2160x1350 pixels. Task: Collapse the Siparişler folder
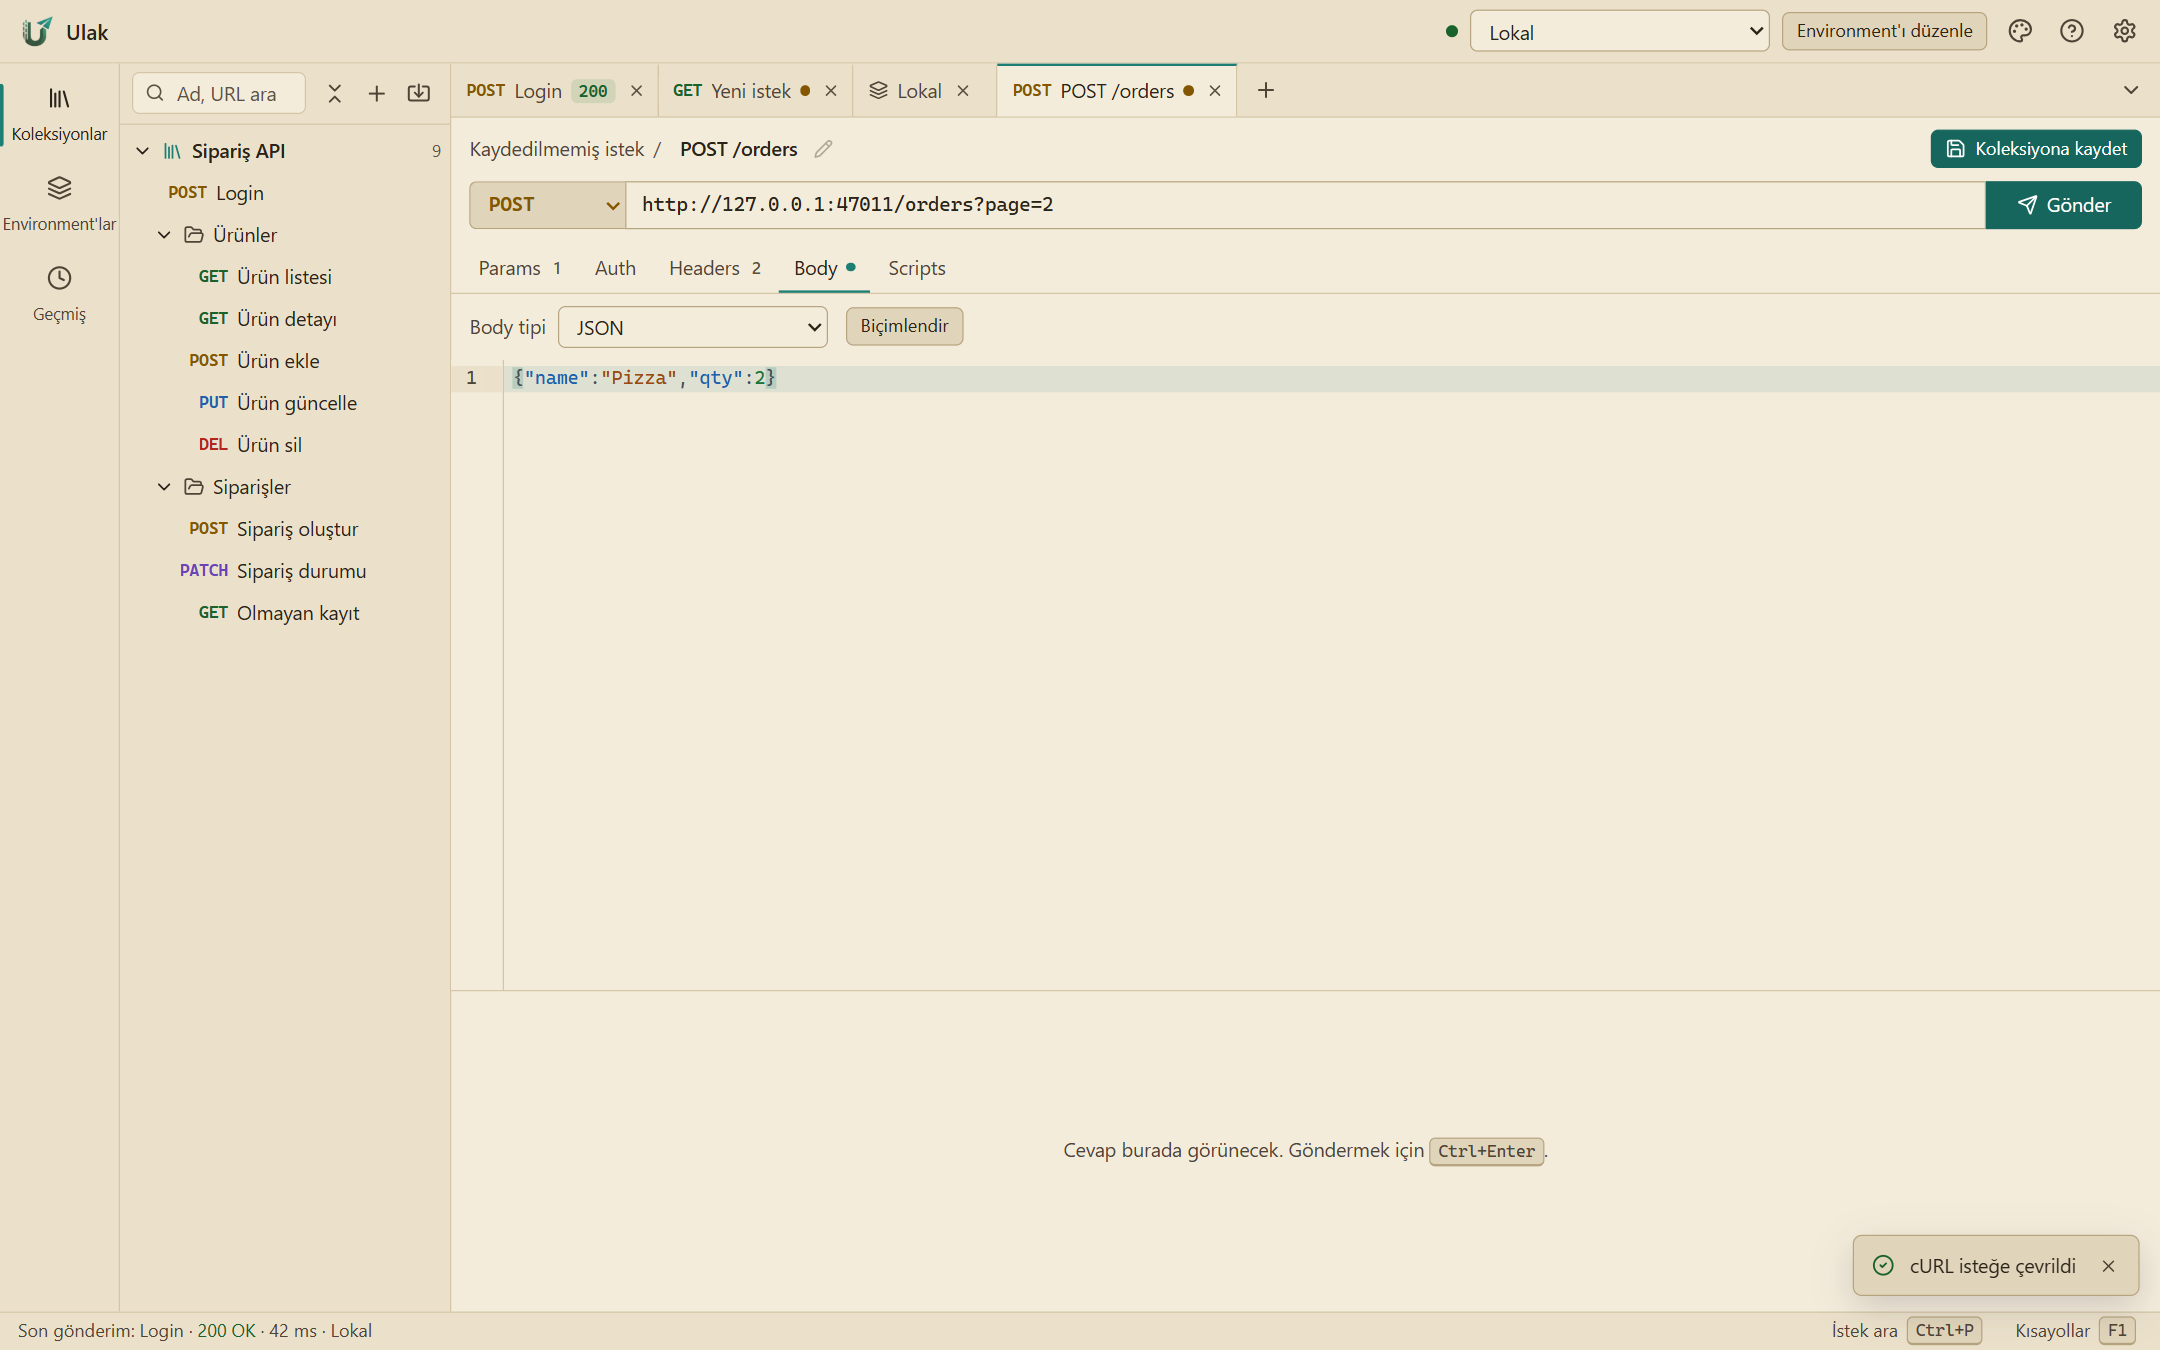pos(164,487)
